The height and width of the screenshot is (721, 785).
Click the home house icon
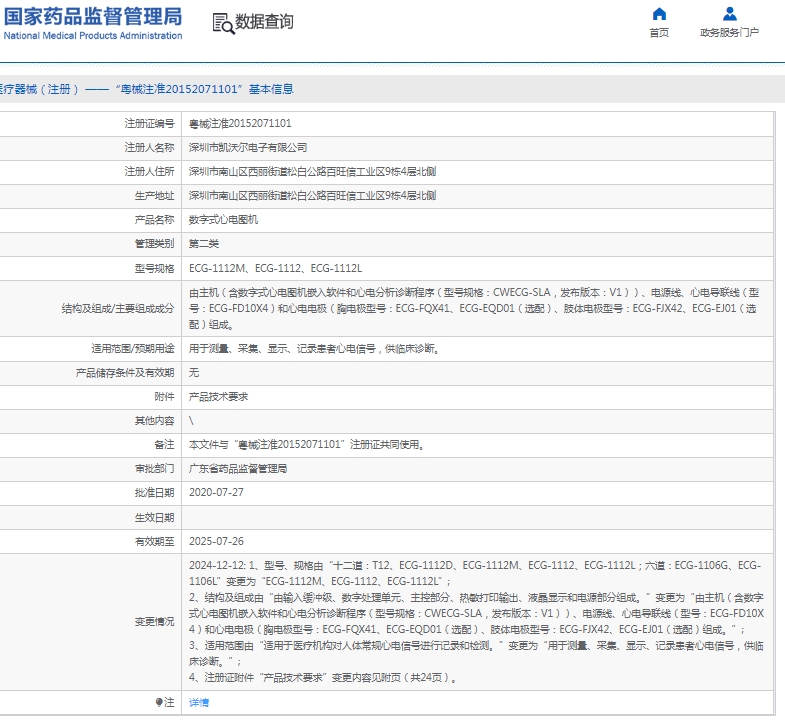point(659,14)
